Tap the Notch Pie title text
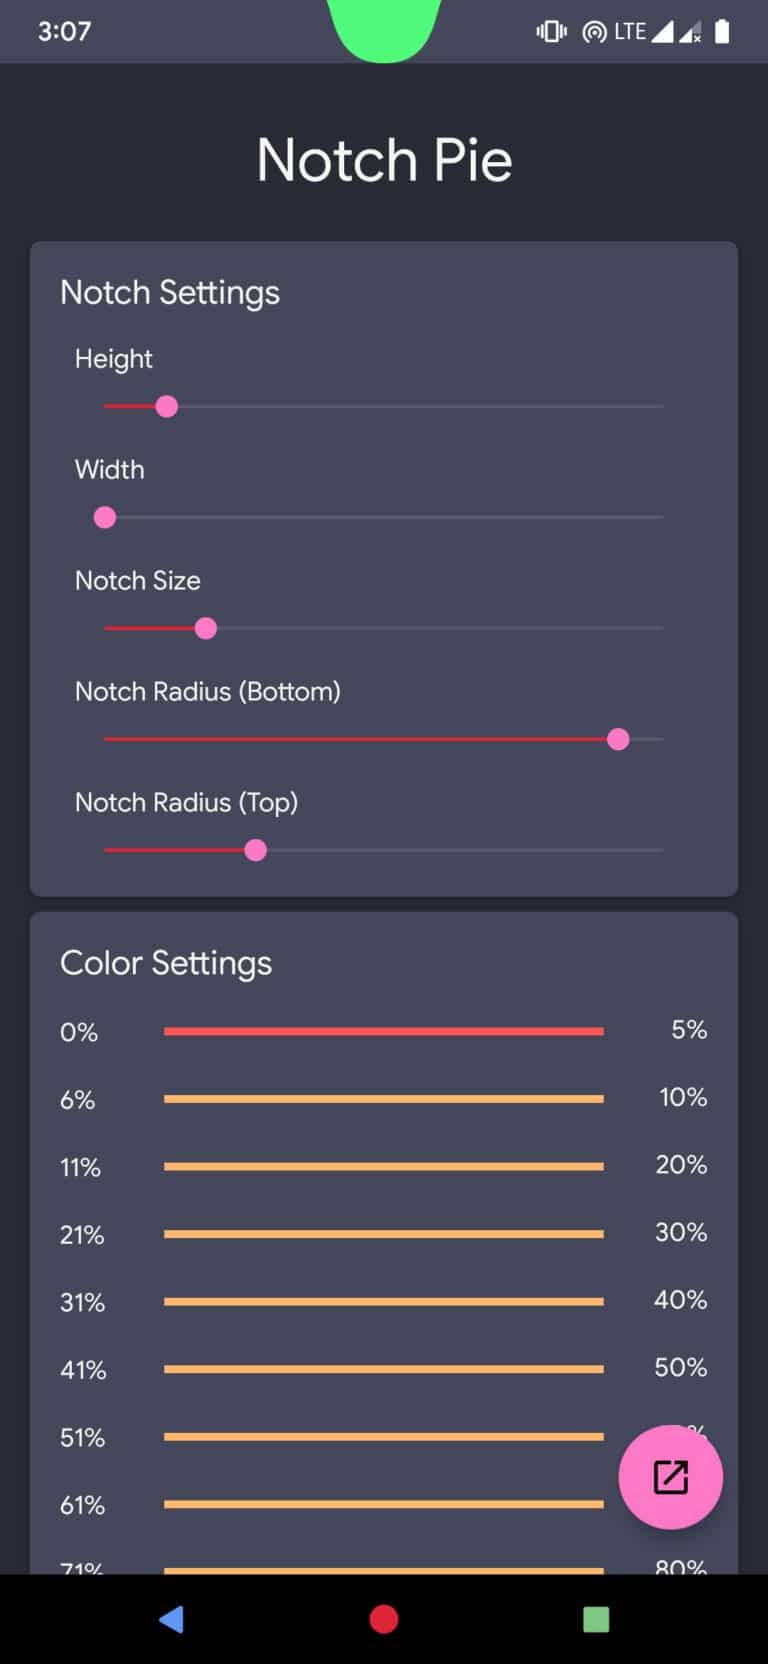This screenshot has width=768, height=1664. click(384, 160)
